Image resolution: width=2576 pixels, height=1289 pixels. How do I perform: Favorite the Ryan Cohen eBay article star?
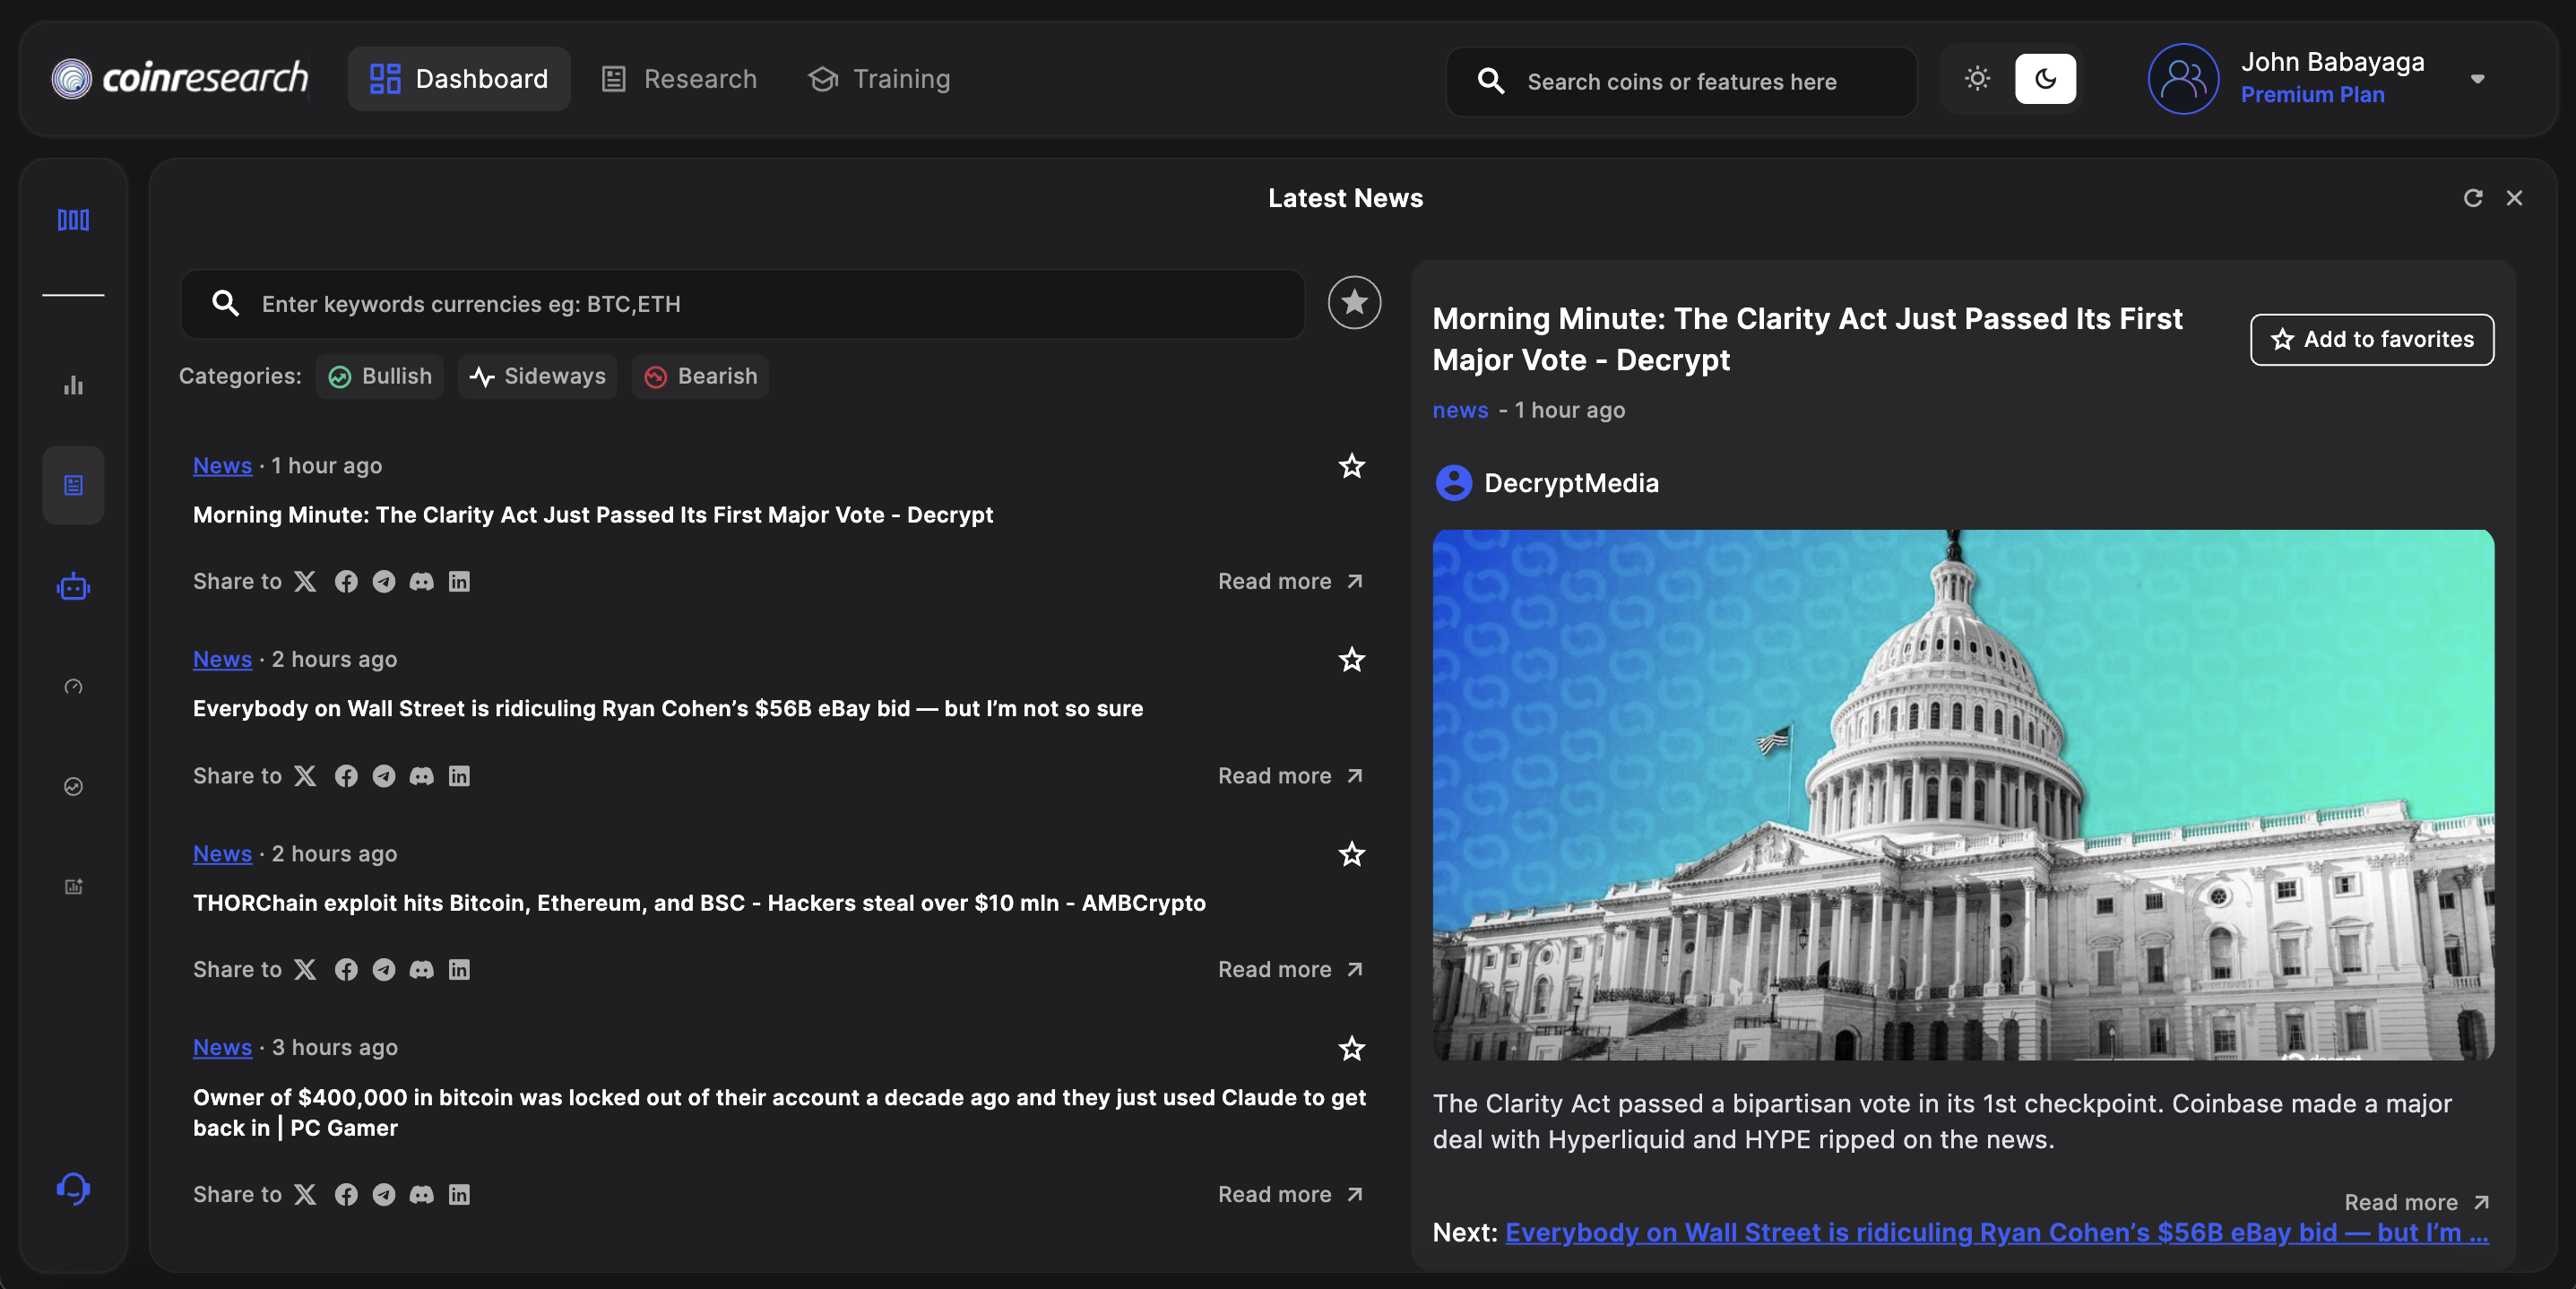(1351, 659)
